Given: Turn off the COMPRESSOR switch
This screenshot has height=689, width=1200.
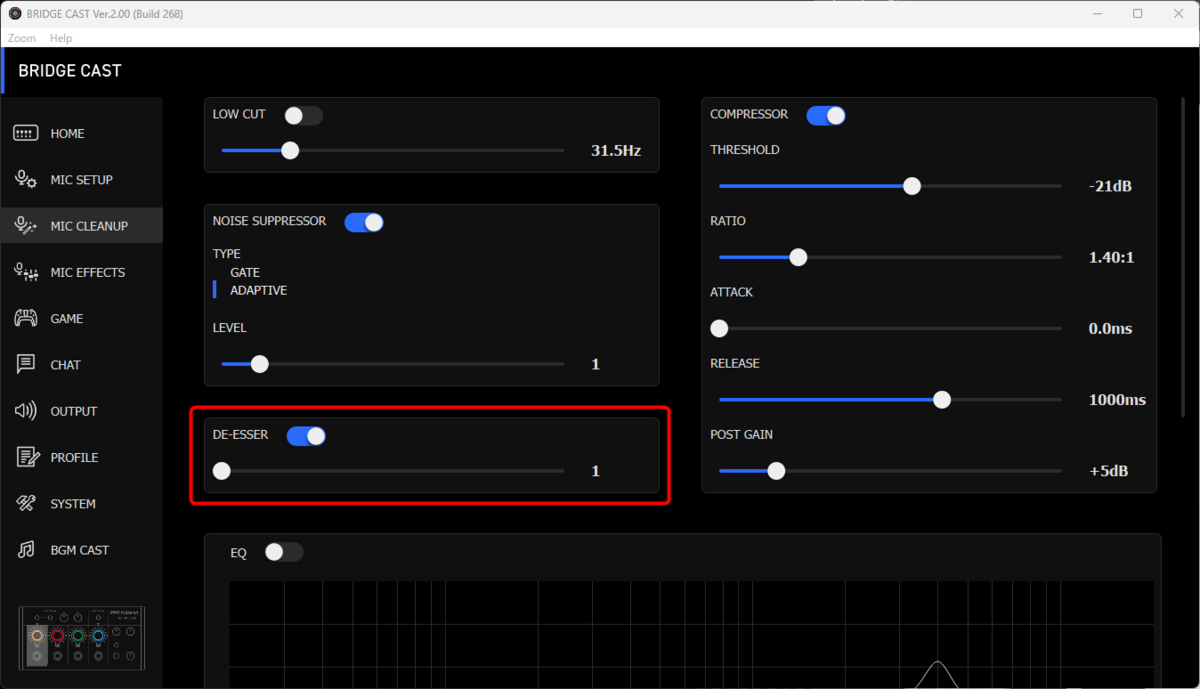Looking at the screenshot, I should [x=826, y=116].
